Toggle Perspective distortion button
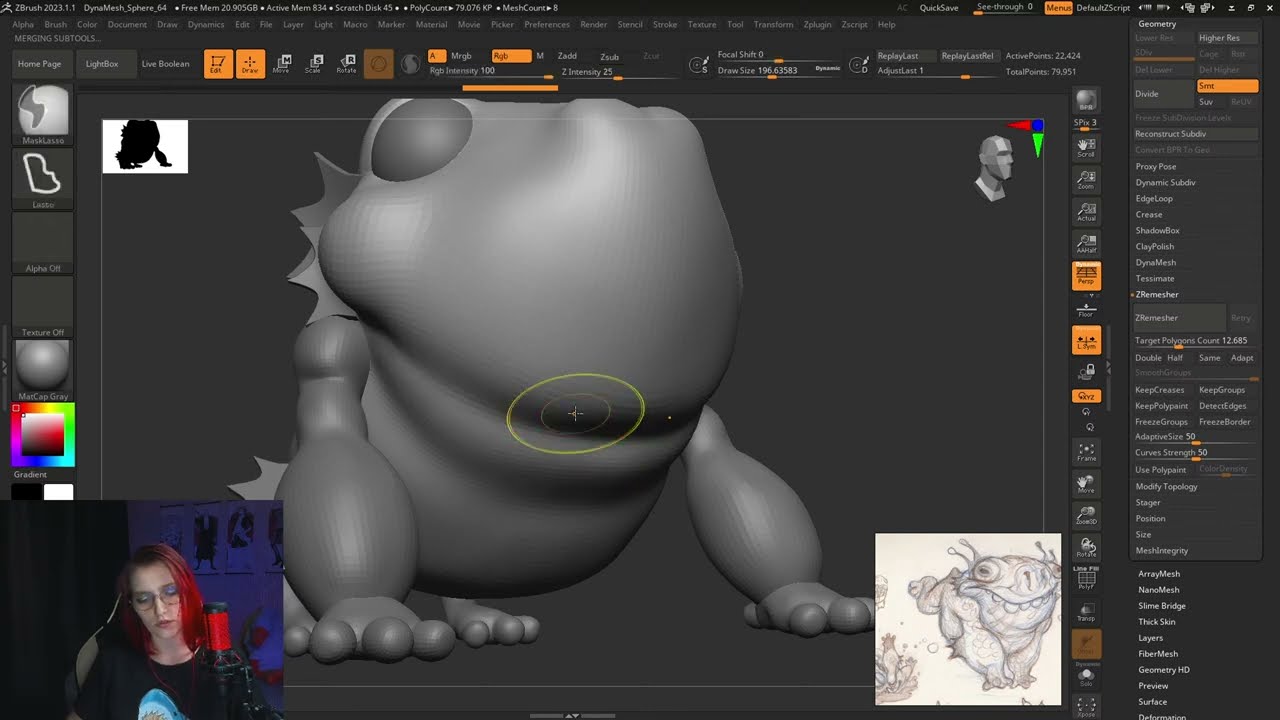The image size is (1280, 720). pos(1086,275)
